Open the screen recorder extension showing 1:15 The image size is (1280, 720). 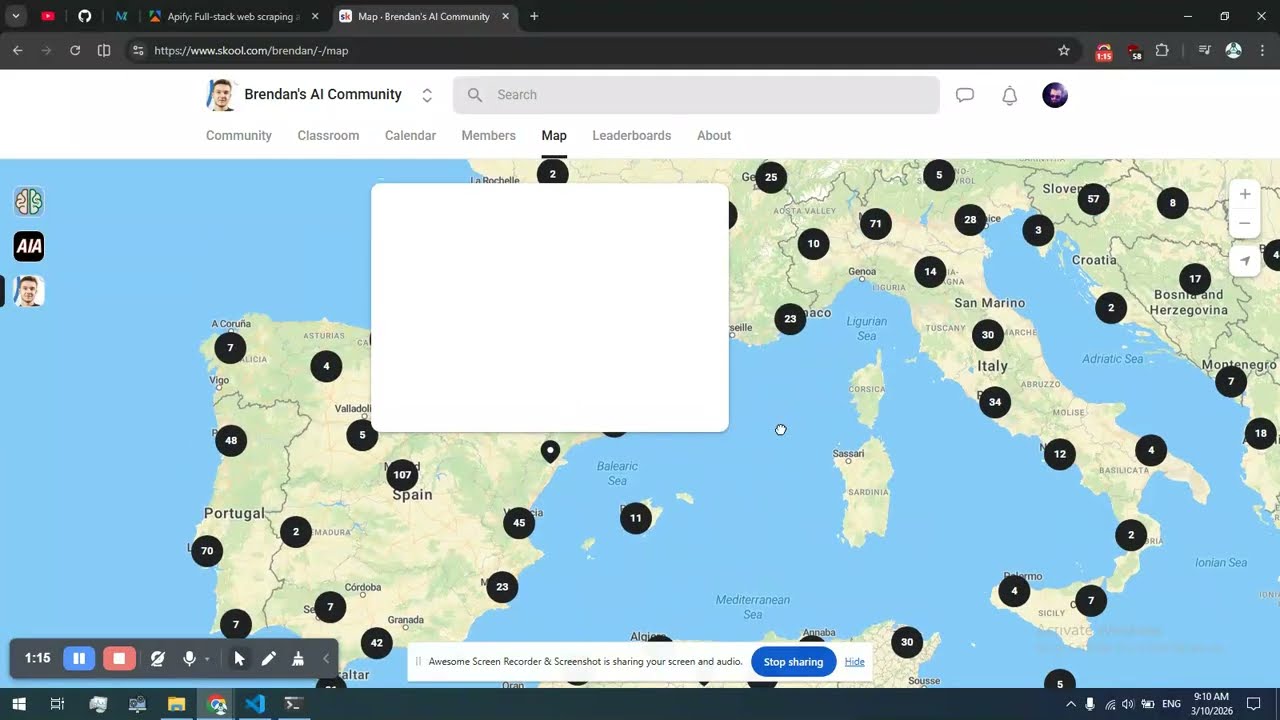coord(1104,51)
